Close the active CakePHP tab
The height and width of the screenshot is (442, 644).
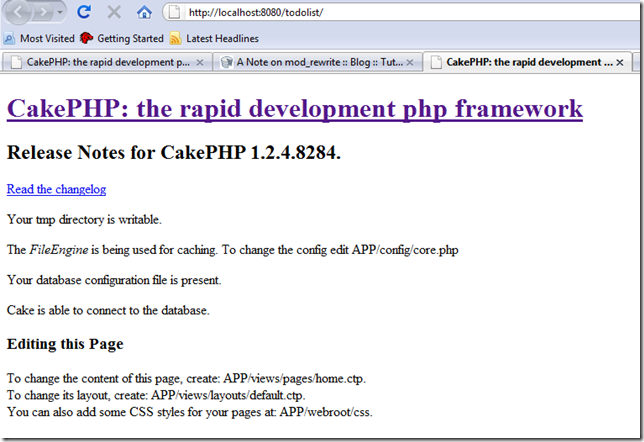click(x=620, y=62)
